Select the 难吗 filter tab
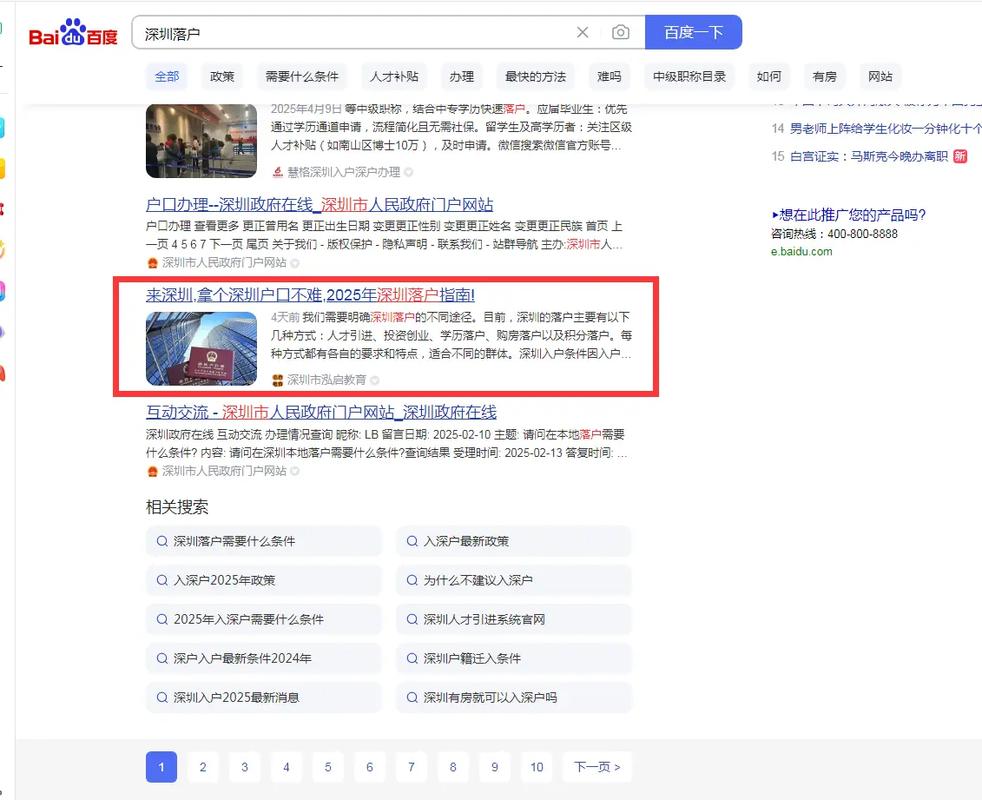 [609, 76]
